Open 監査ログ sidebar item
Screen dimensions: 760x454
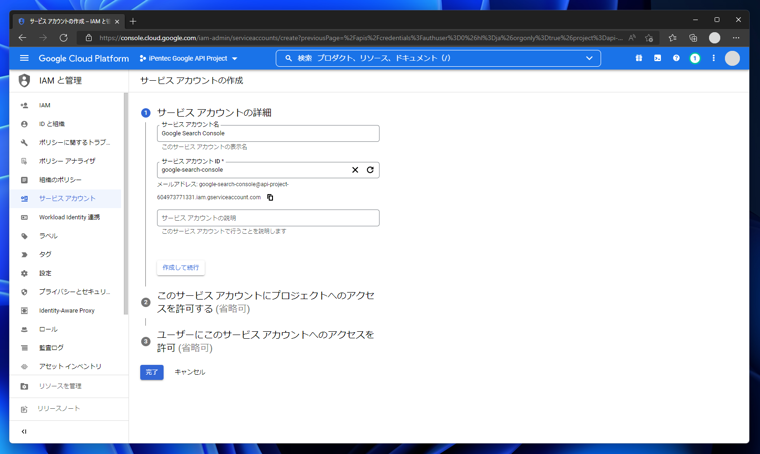66,348
